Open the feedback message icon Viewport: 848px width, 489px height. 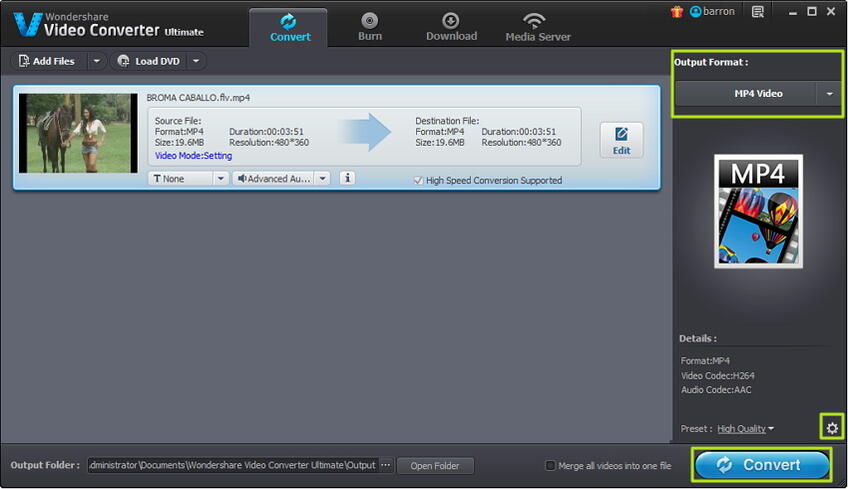point(758,11)
